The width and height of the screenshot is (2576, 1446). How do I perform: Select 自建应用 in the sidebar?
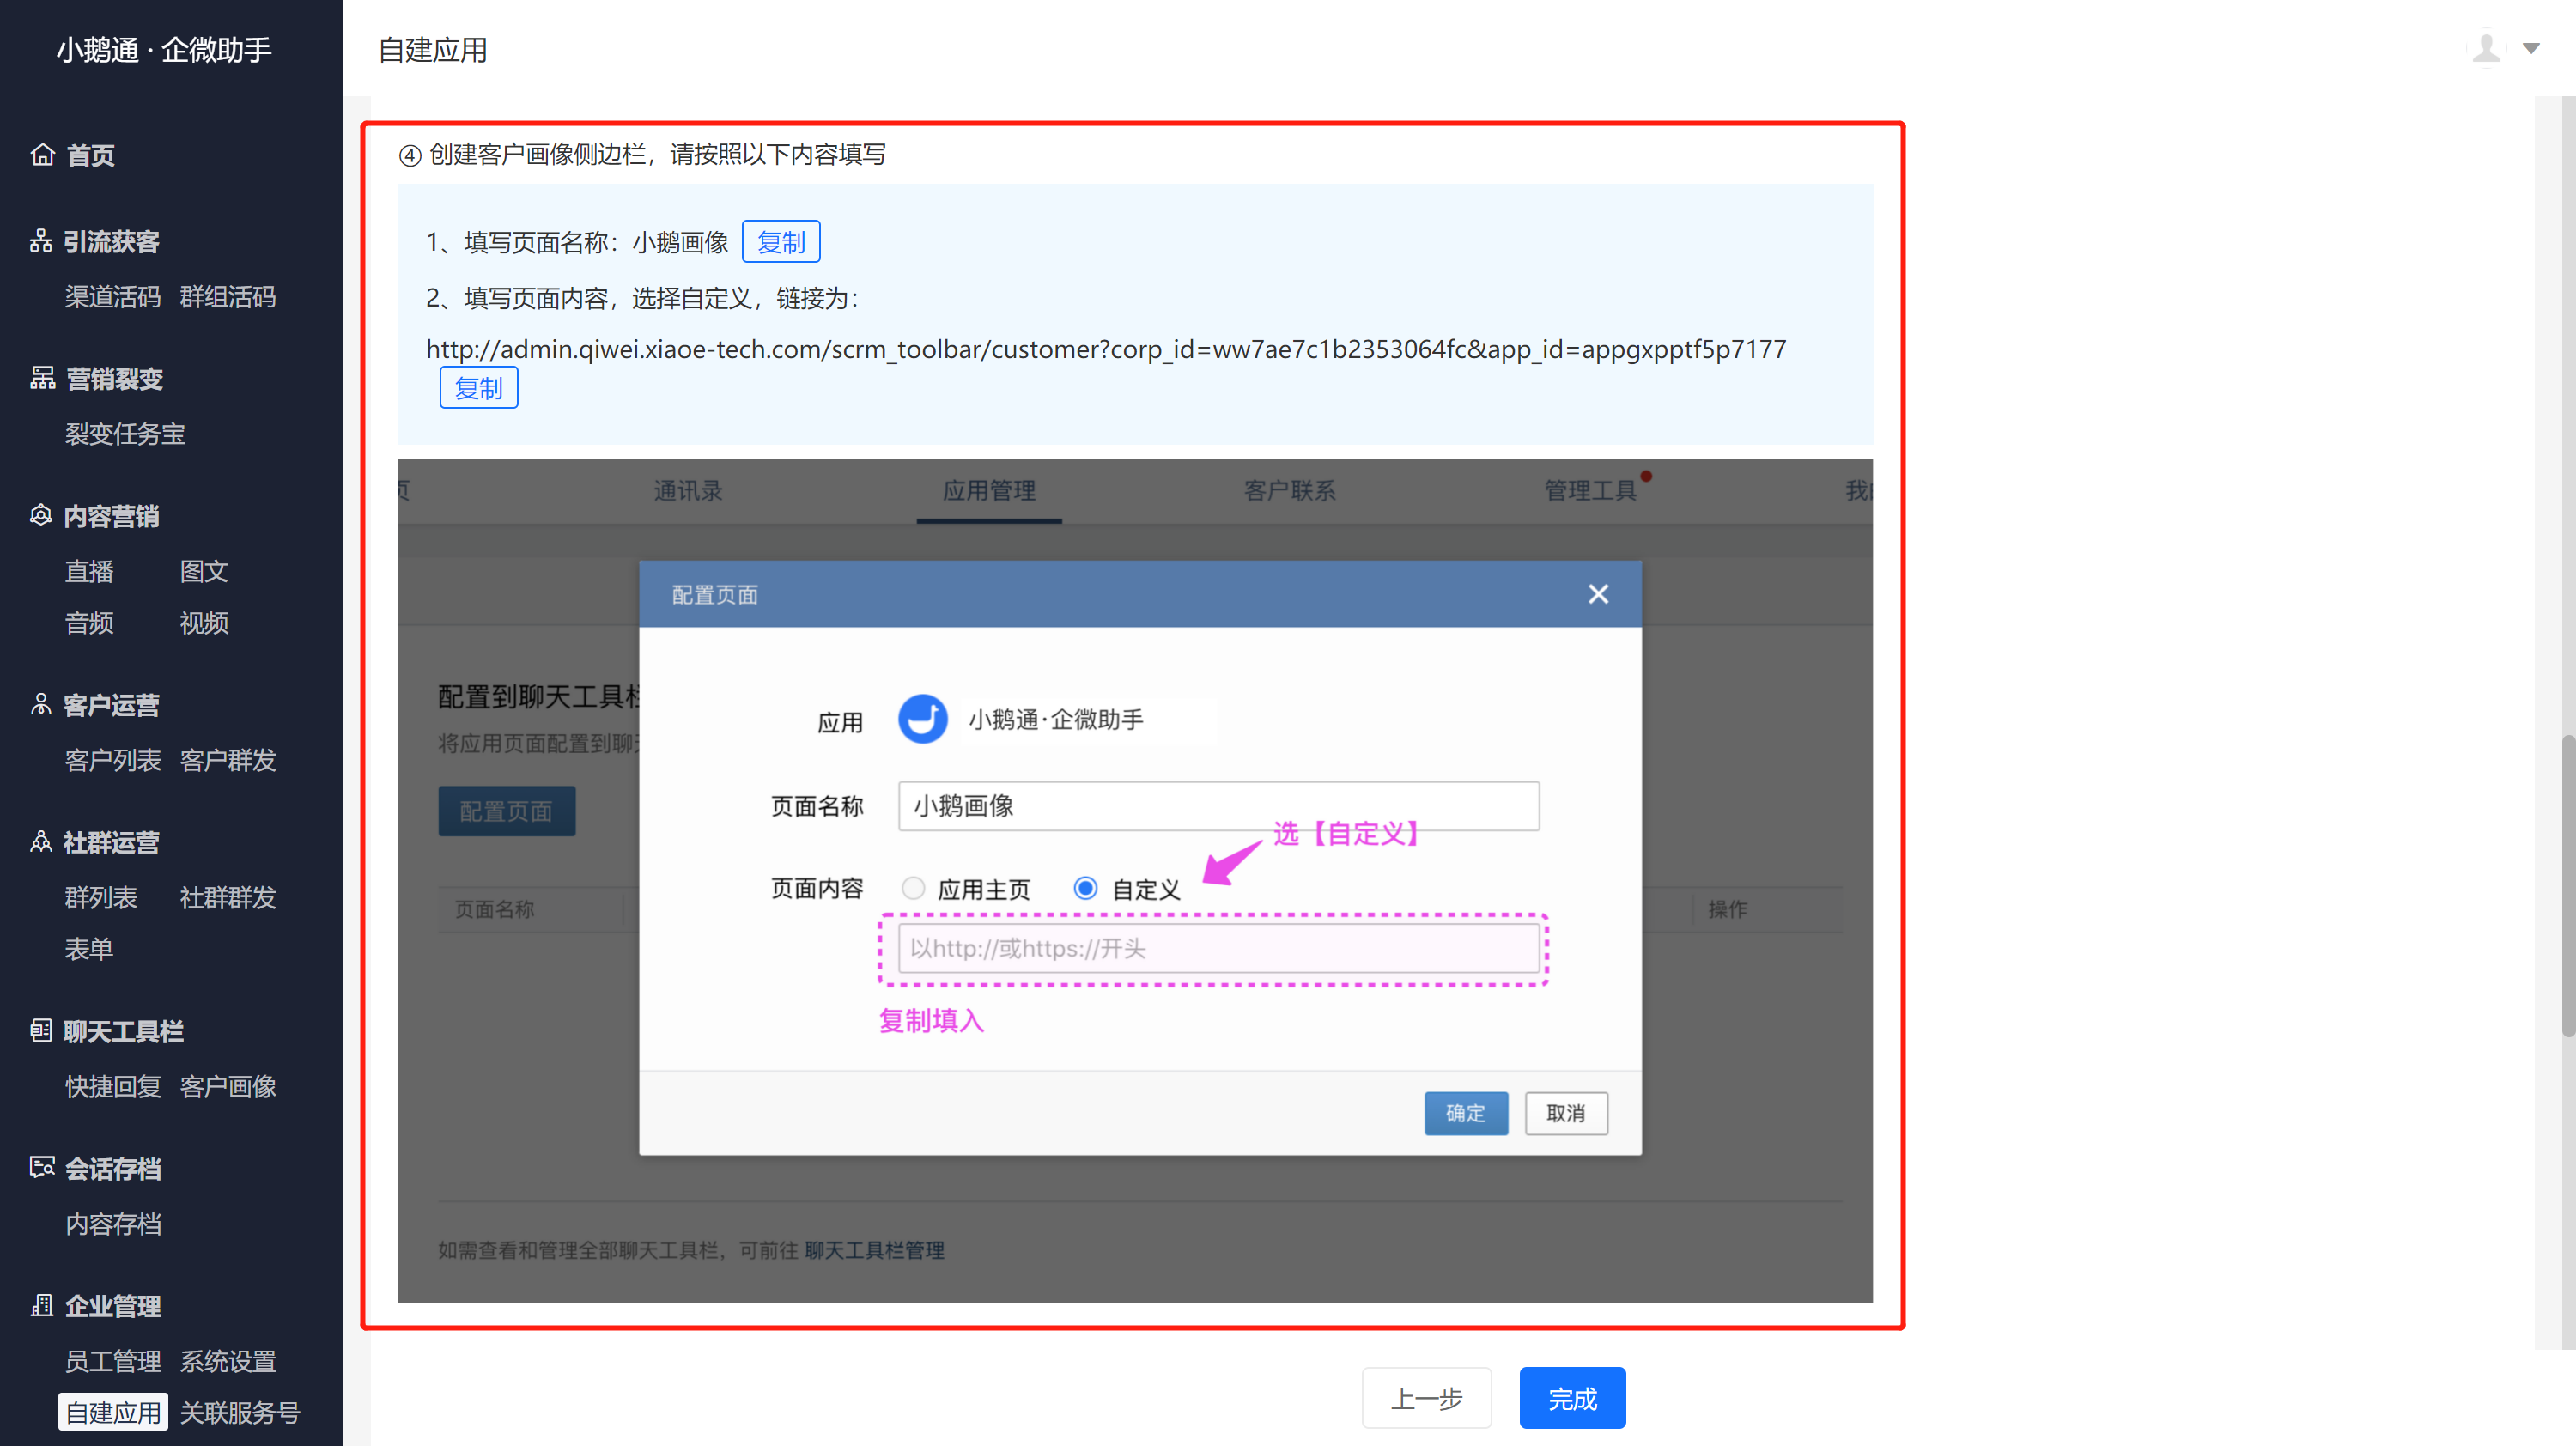pyautogui.click(x=113, y=1412)
